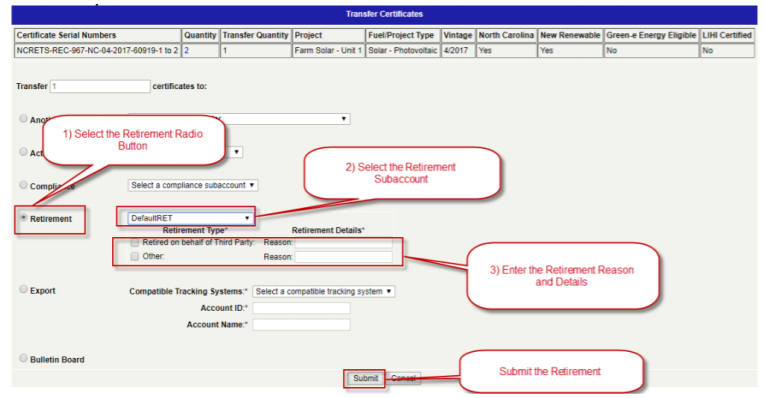Select the Compliance radio button
The image size is (765, 398).
23,185
